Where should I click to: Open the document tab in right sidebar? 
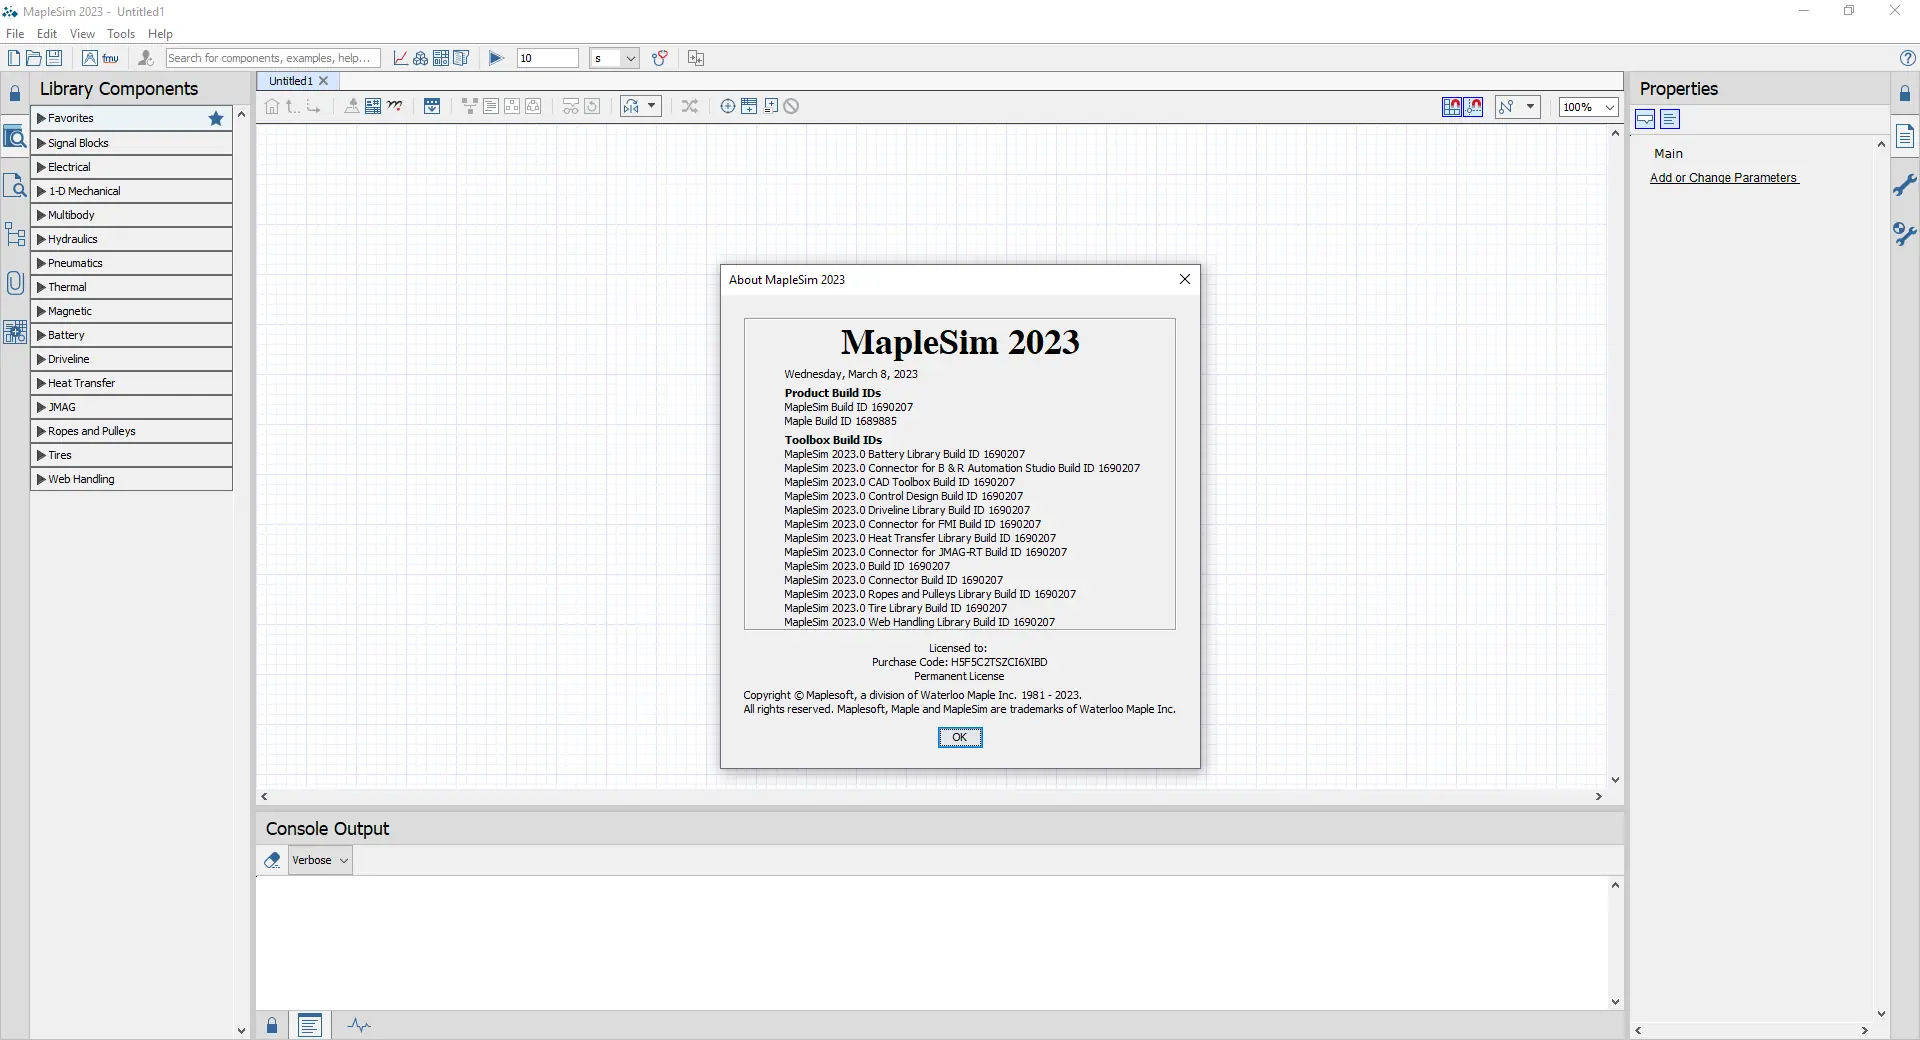coord(1905,136)
